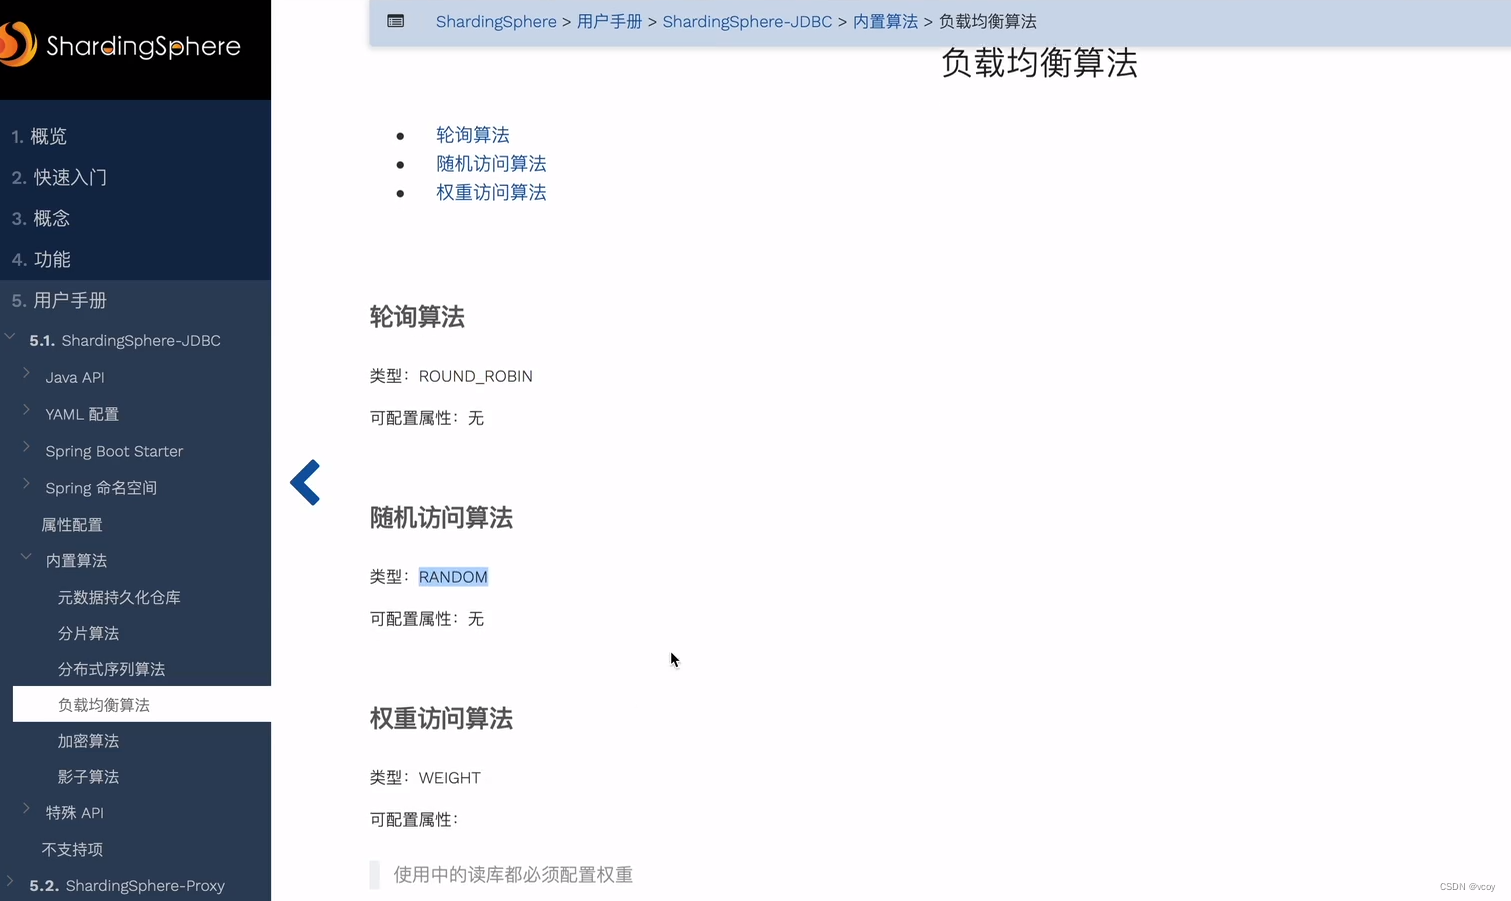
Task: Click the ShardingSphere logo
Action: tap(120, 45)
